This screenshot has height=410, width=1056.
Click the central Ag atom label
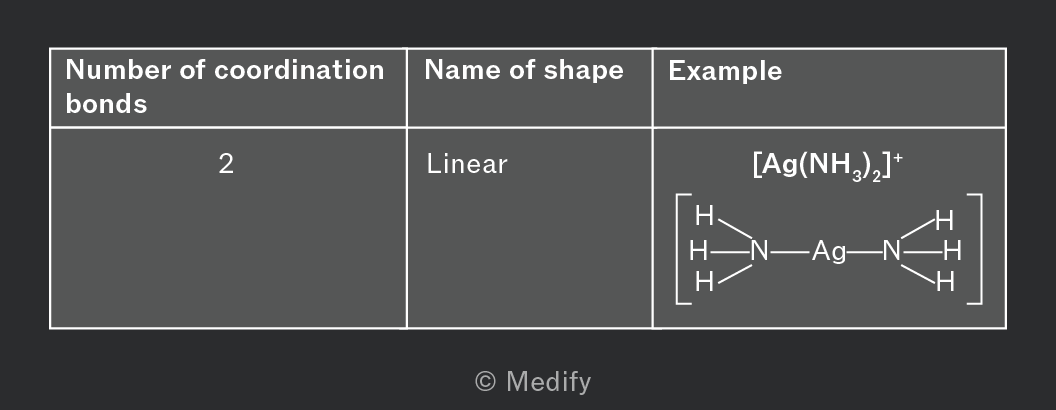(x=828, y=252)
